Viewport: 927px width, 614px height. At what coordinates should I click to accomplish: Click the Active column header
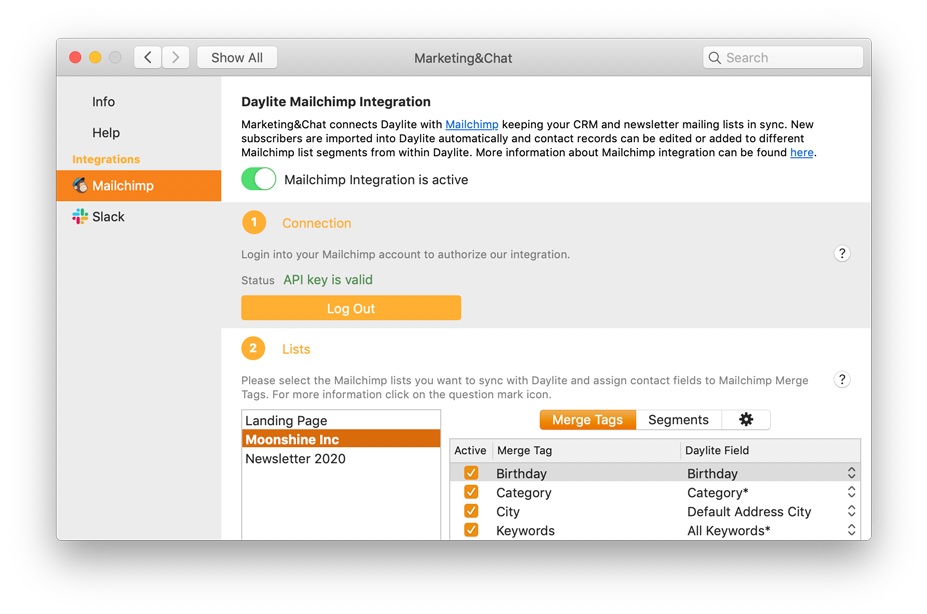470,450
